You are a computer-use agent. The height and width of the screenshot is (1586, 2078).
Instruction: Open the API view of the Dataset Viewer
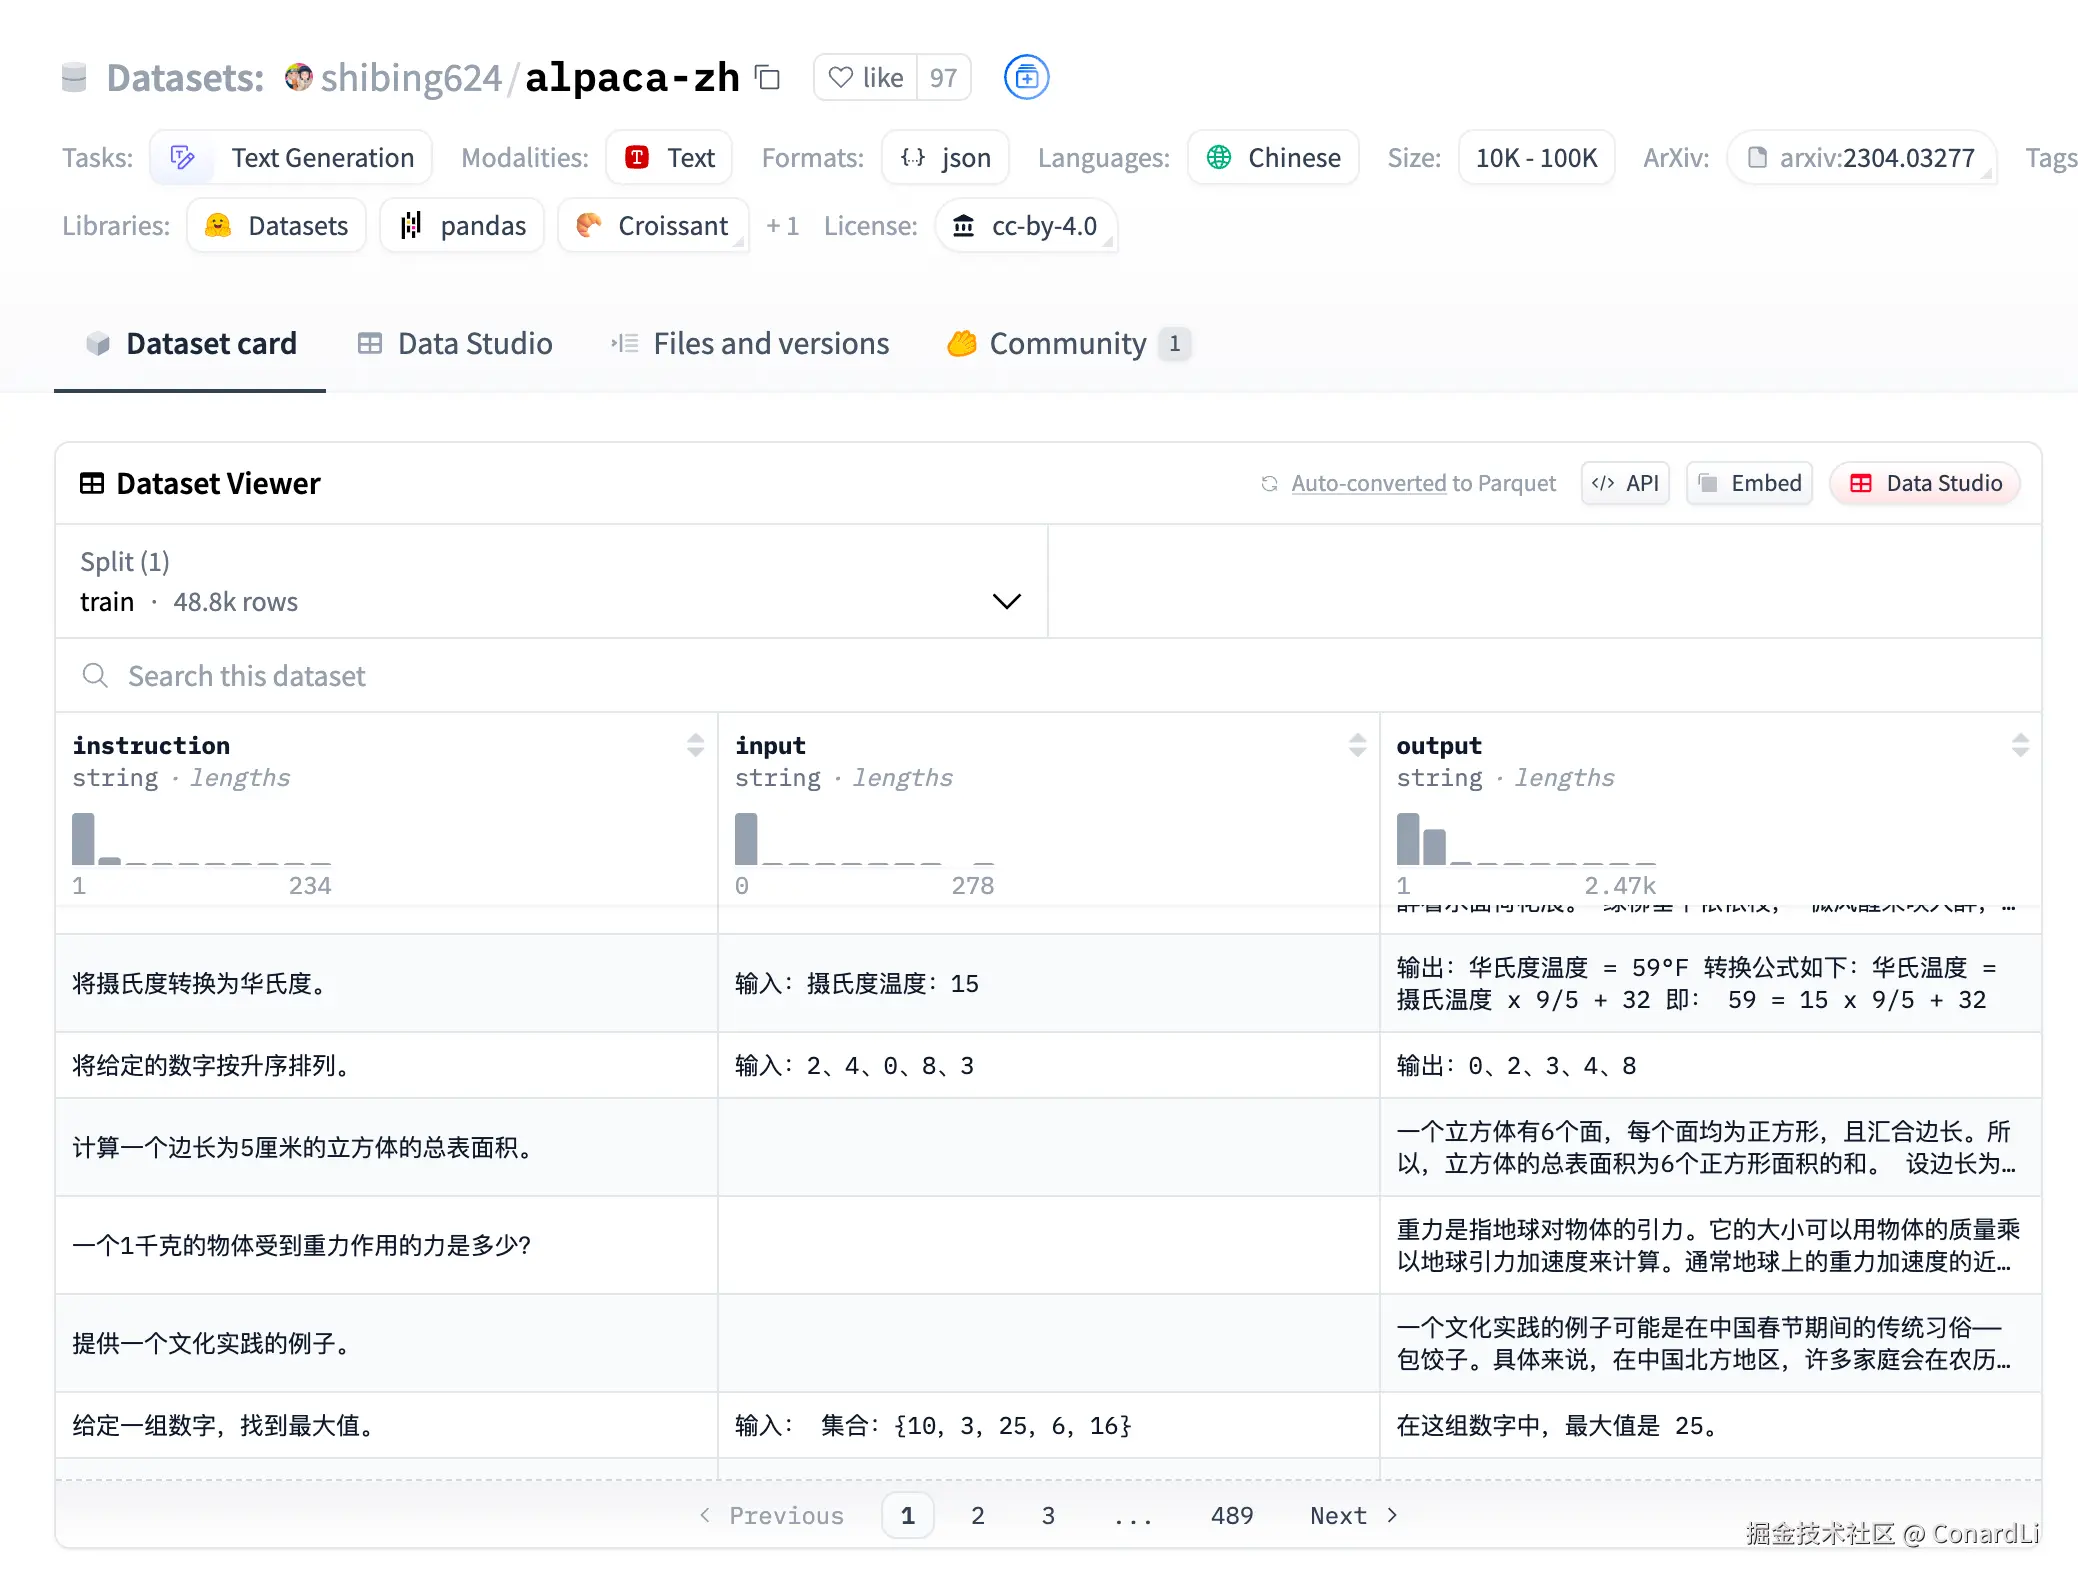pos(1625,483)
